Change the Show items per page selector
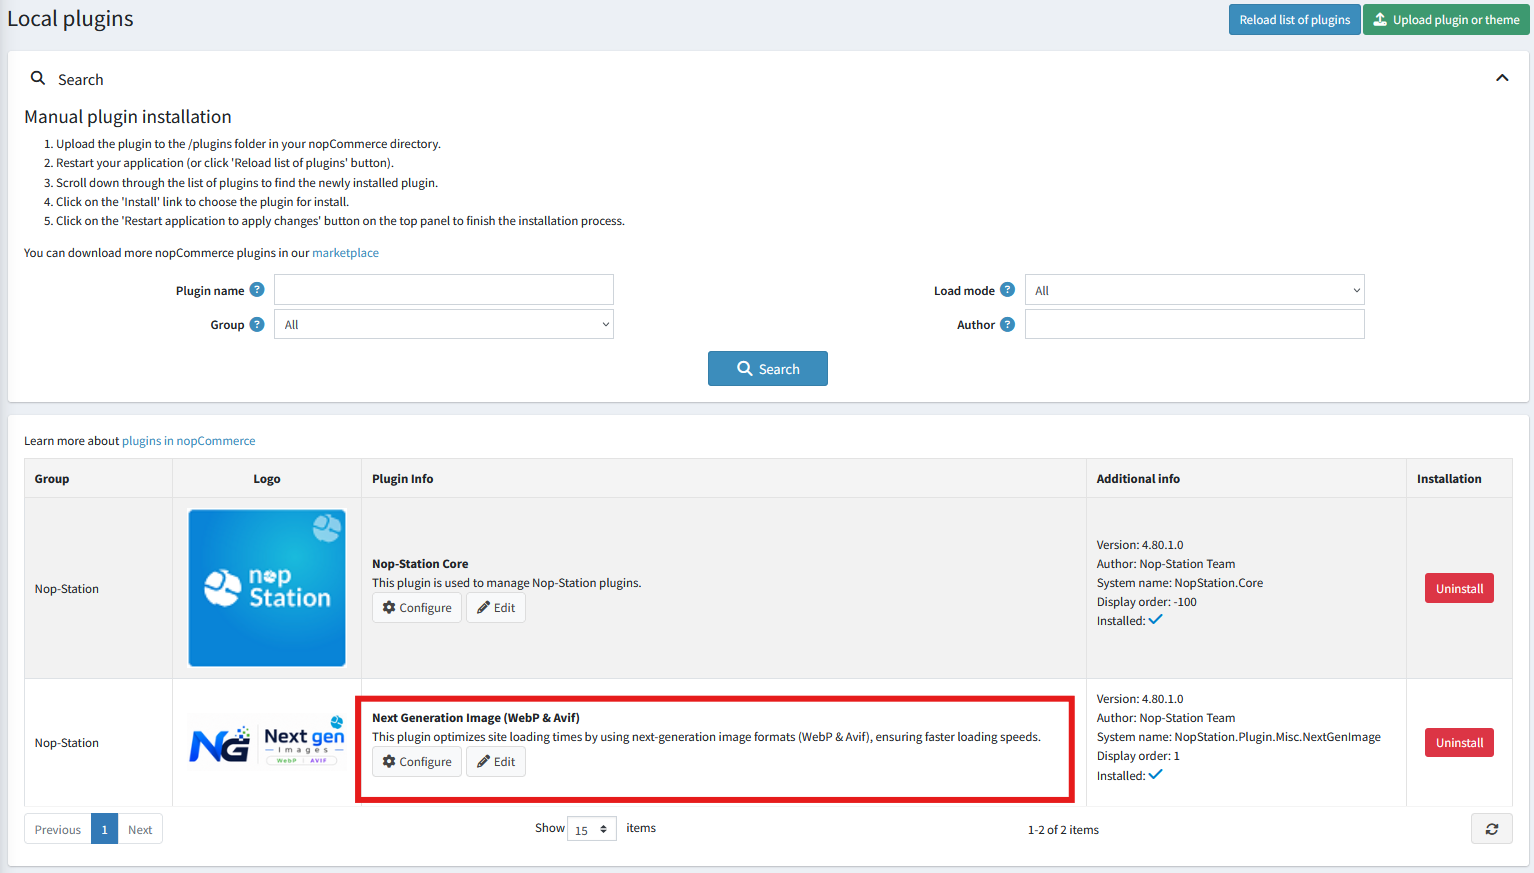The height and width of the screenshot is (873, 1534). (592, 829)
